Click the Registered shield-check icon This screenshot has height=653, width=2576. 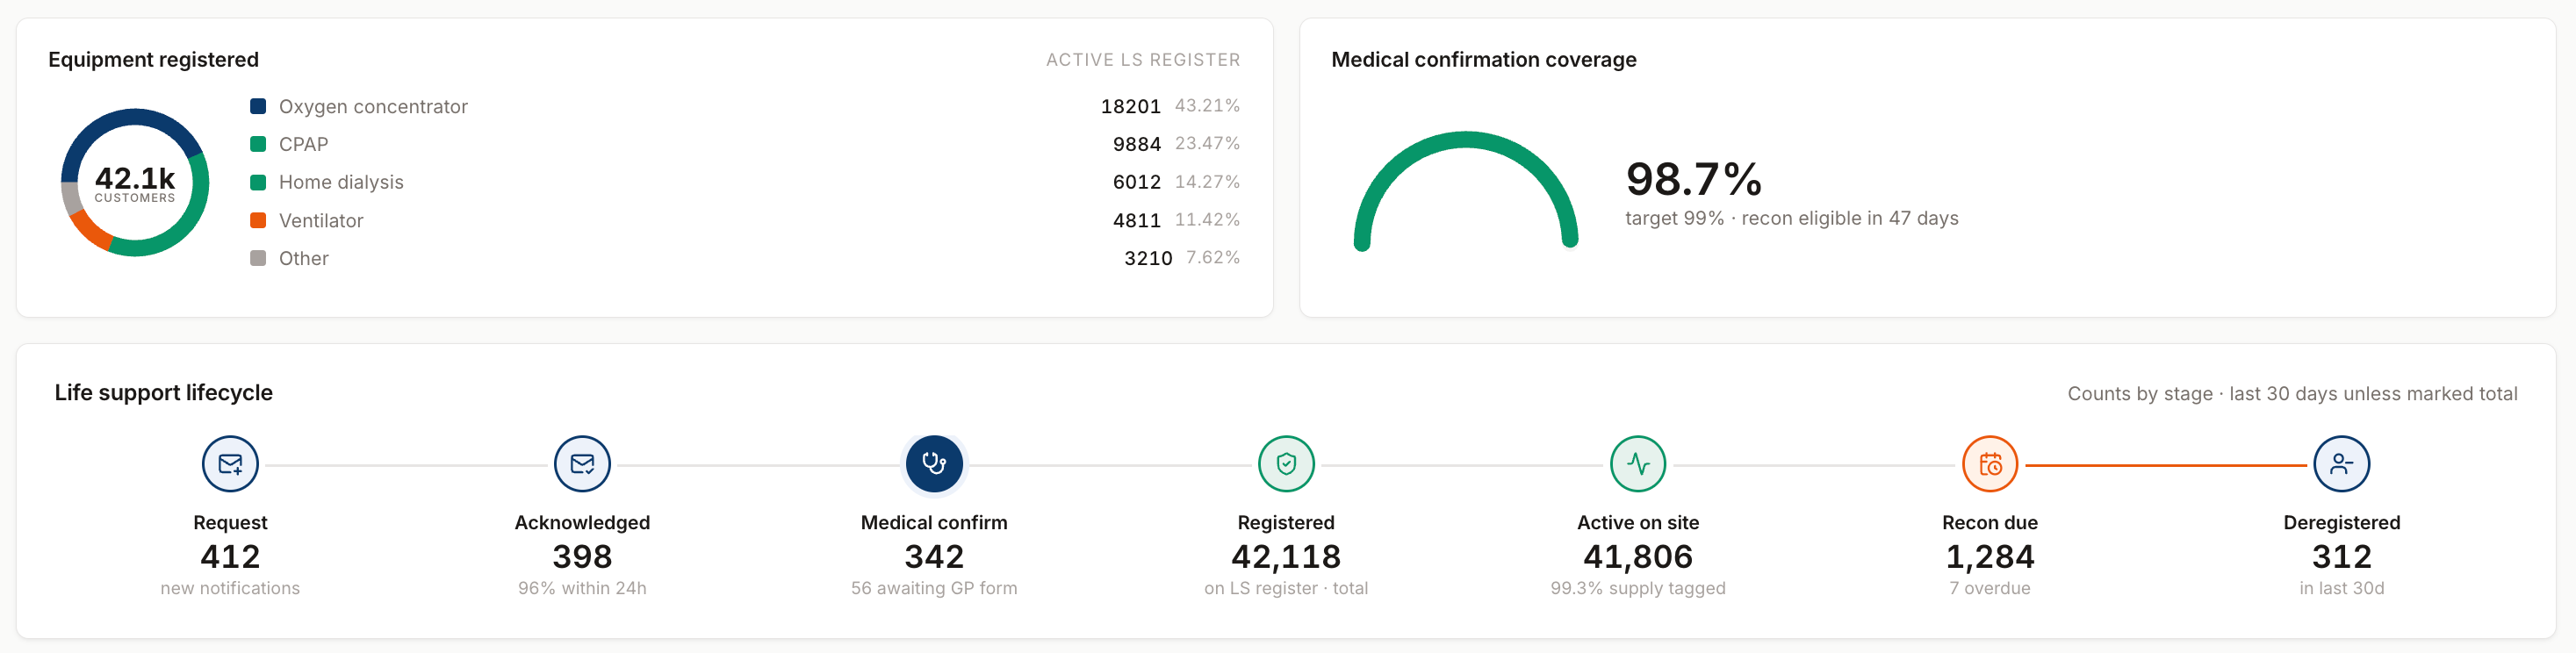1286,464
